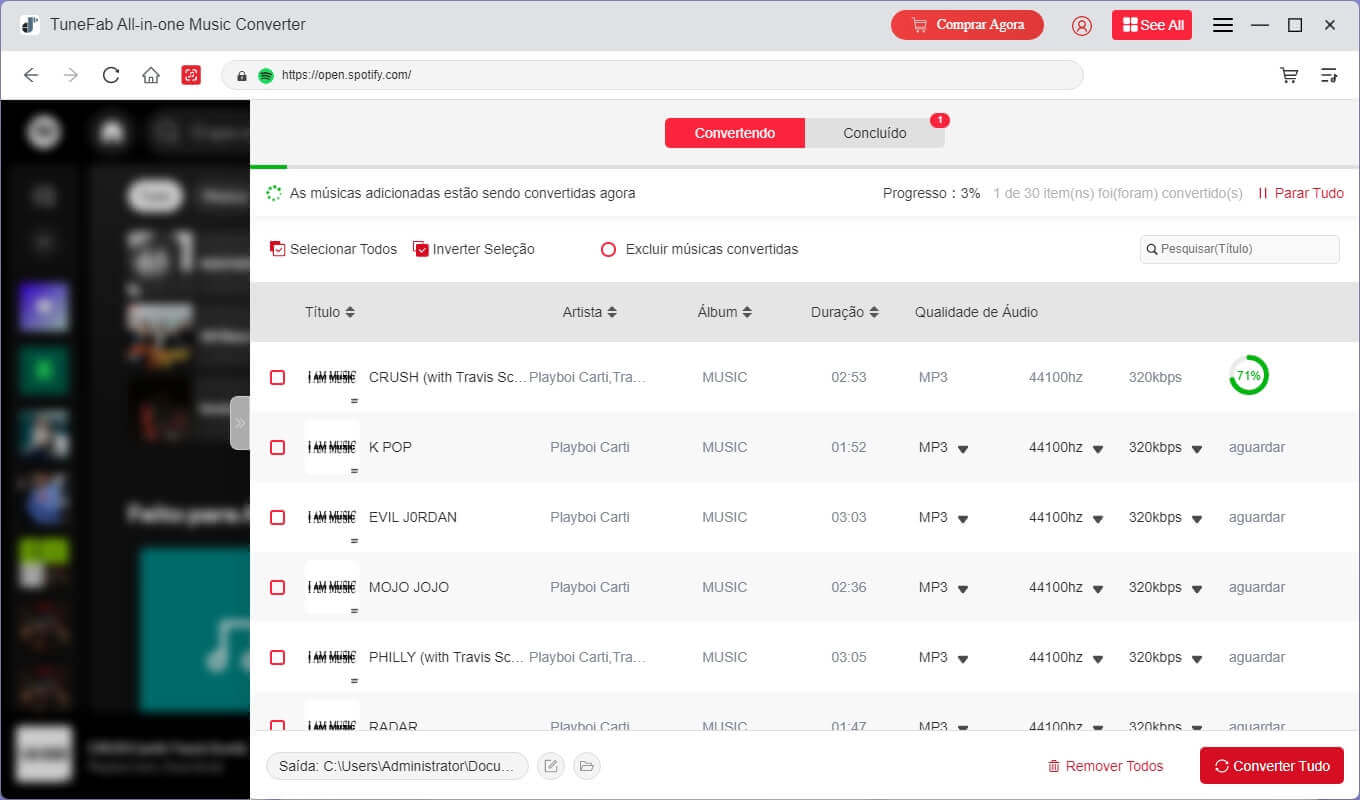Click the Spotify site icon in address bar
Screen dimensions: 1360x800
tap(266, 75)
